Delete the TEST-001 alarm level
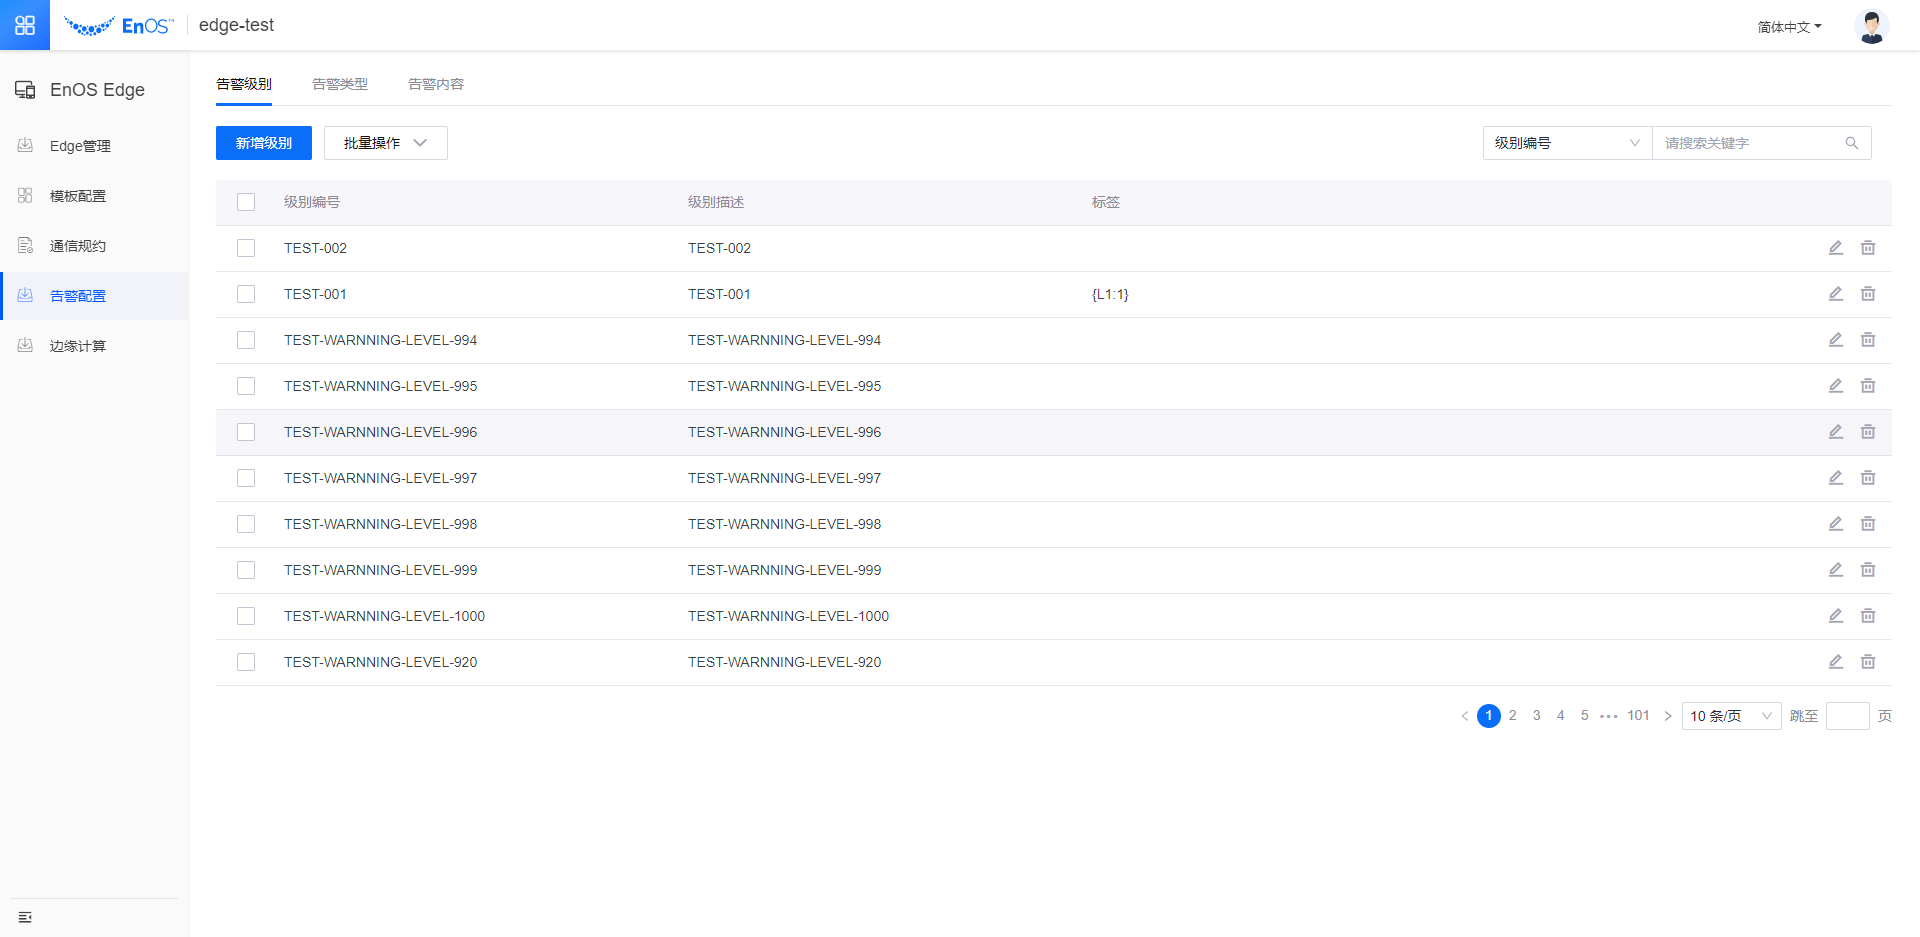This screenshot has width=1920, height=937. 1867,294
